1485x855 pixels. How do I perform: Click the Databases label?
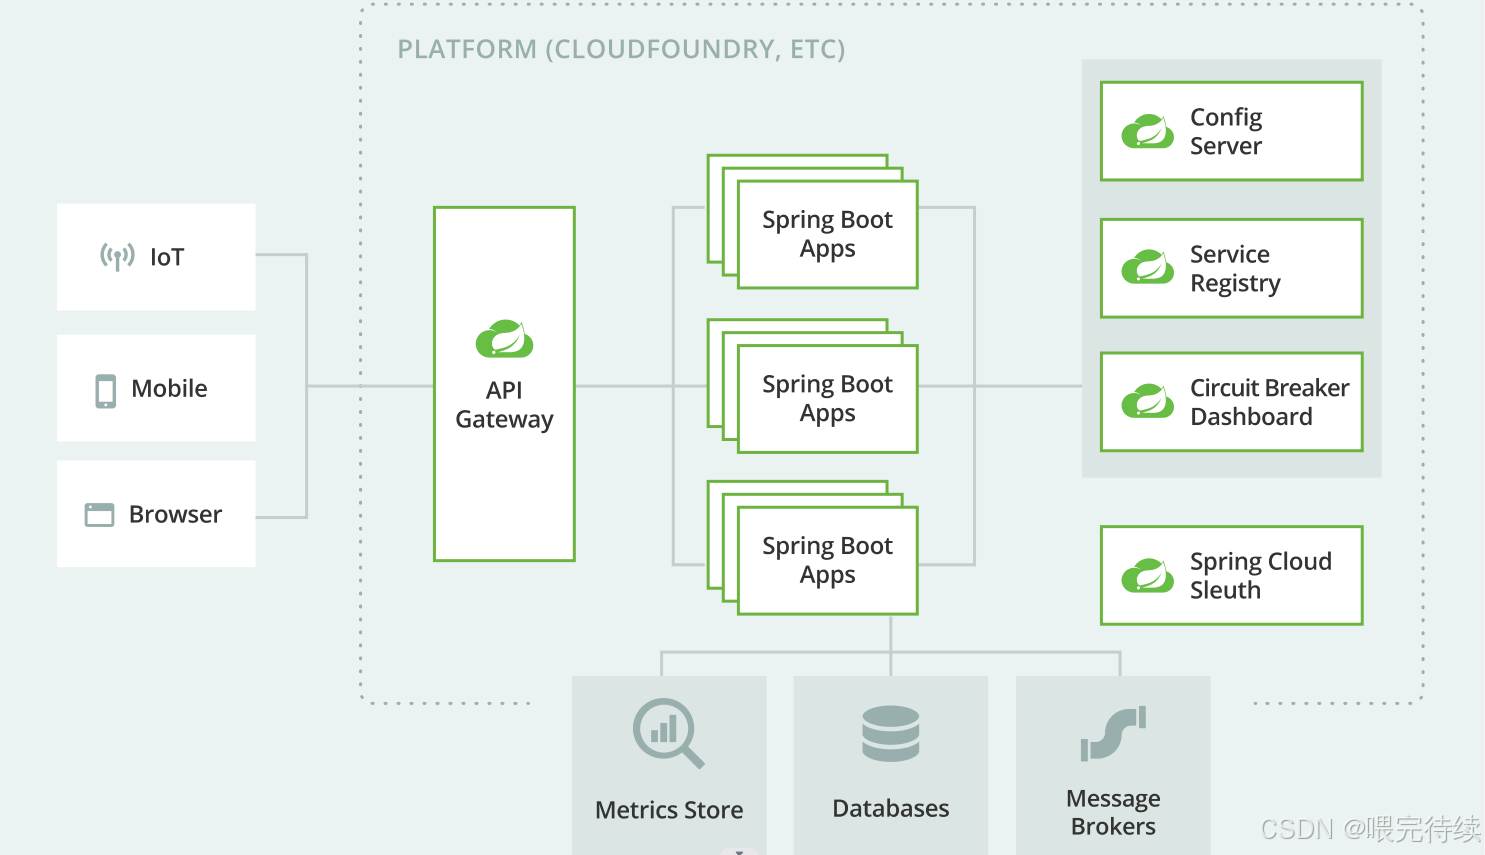click(x=891, y=808)
